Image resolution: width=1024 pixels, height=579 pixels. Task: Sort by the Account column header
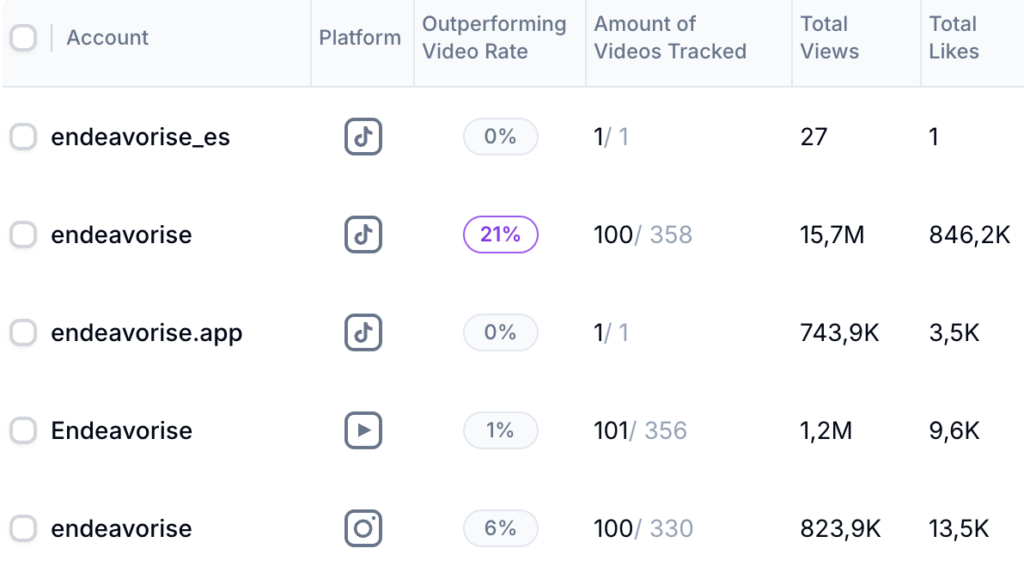click(107, 38)
